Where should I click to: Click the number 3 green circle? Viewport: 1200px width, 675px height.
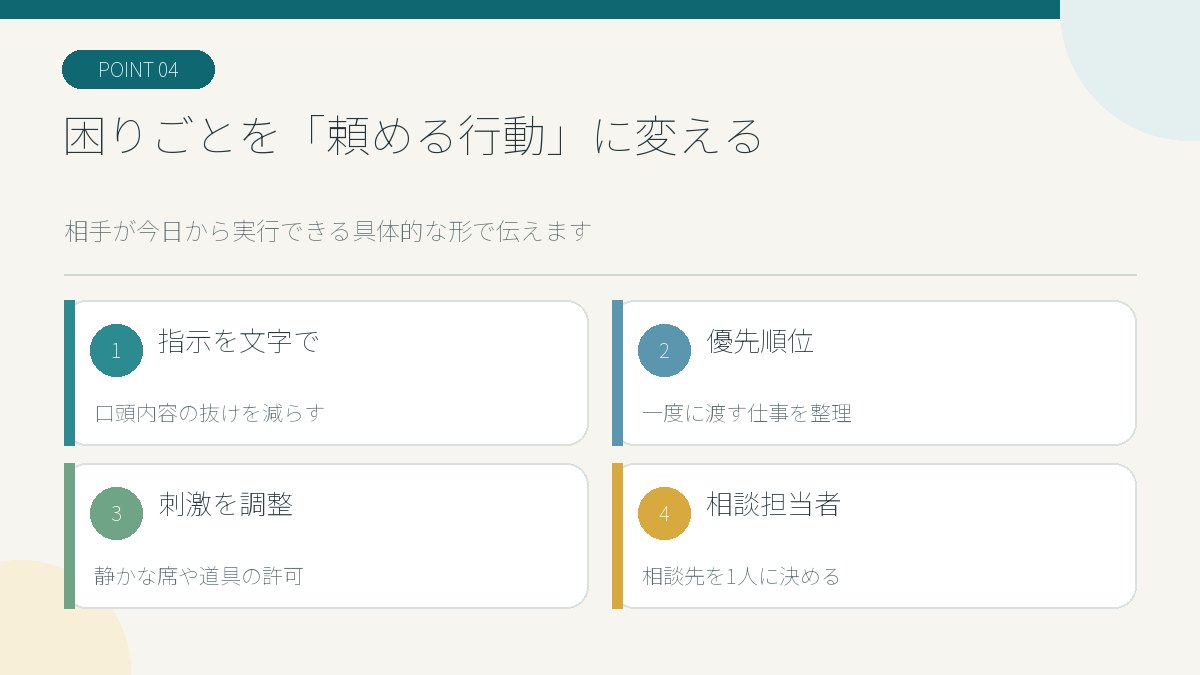click(x=116, y=513)
